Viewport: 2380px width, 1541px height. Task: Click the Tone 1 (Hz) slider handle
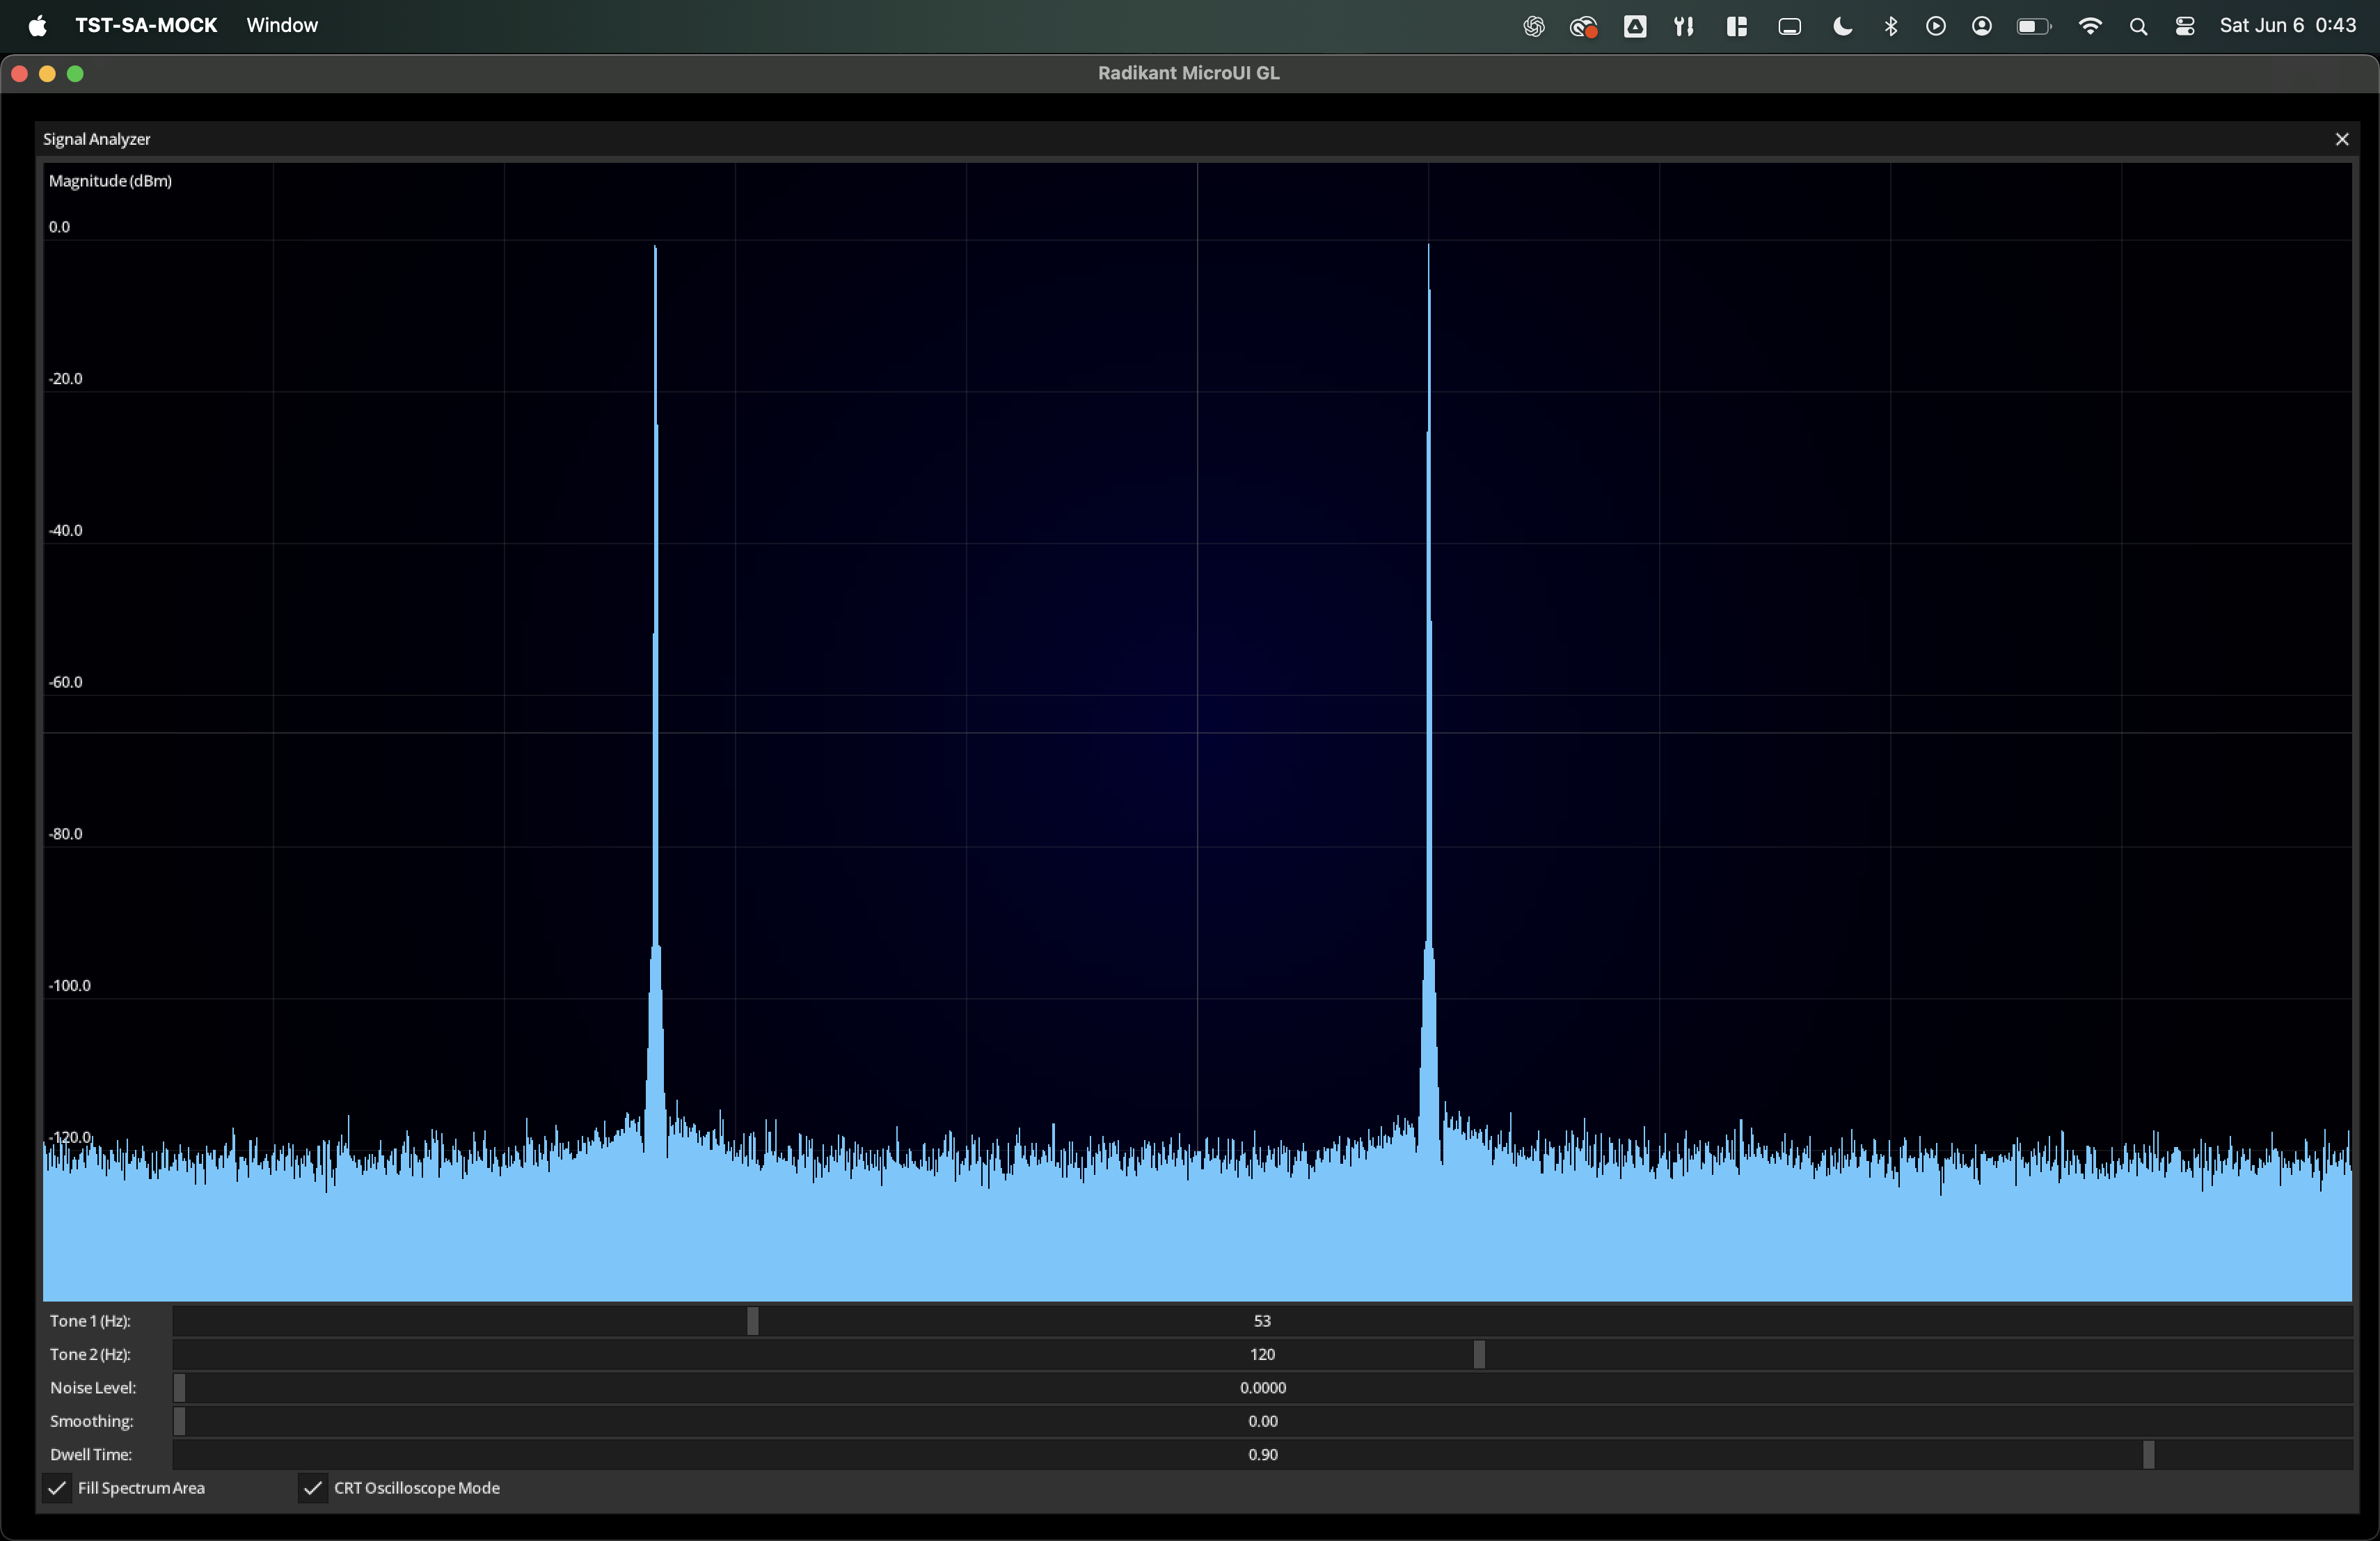coord(753,1321)
